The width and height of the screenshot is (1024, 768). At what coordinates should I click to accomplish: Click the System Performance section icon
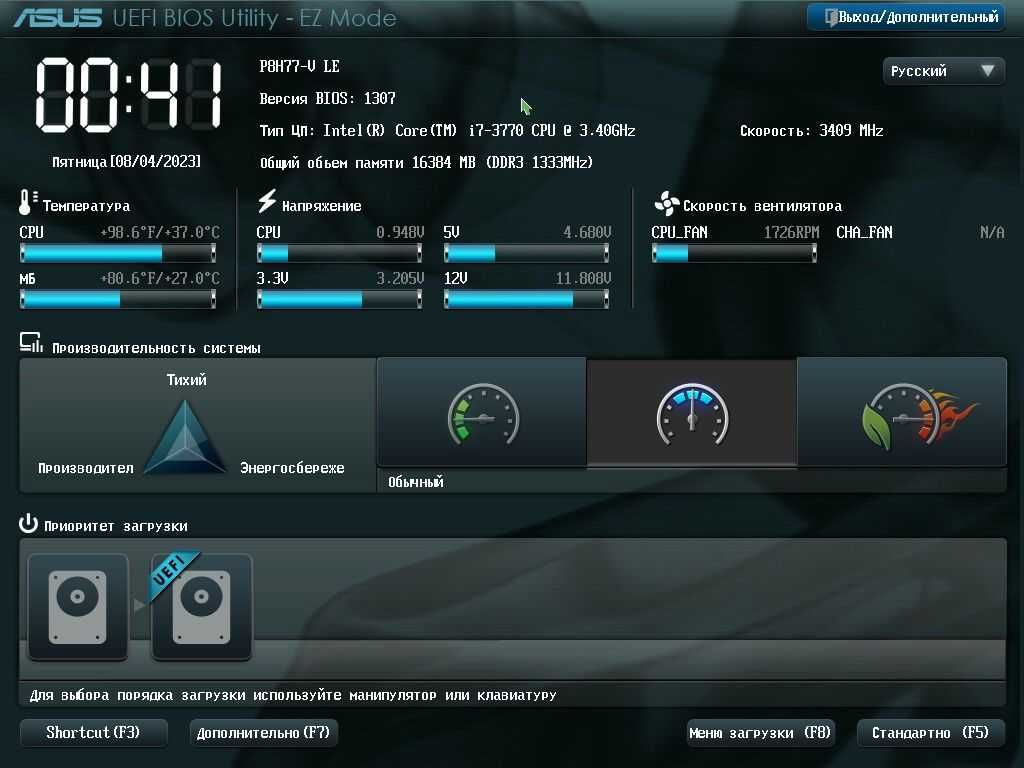[31, 344]
